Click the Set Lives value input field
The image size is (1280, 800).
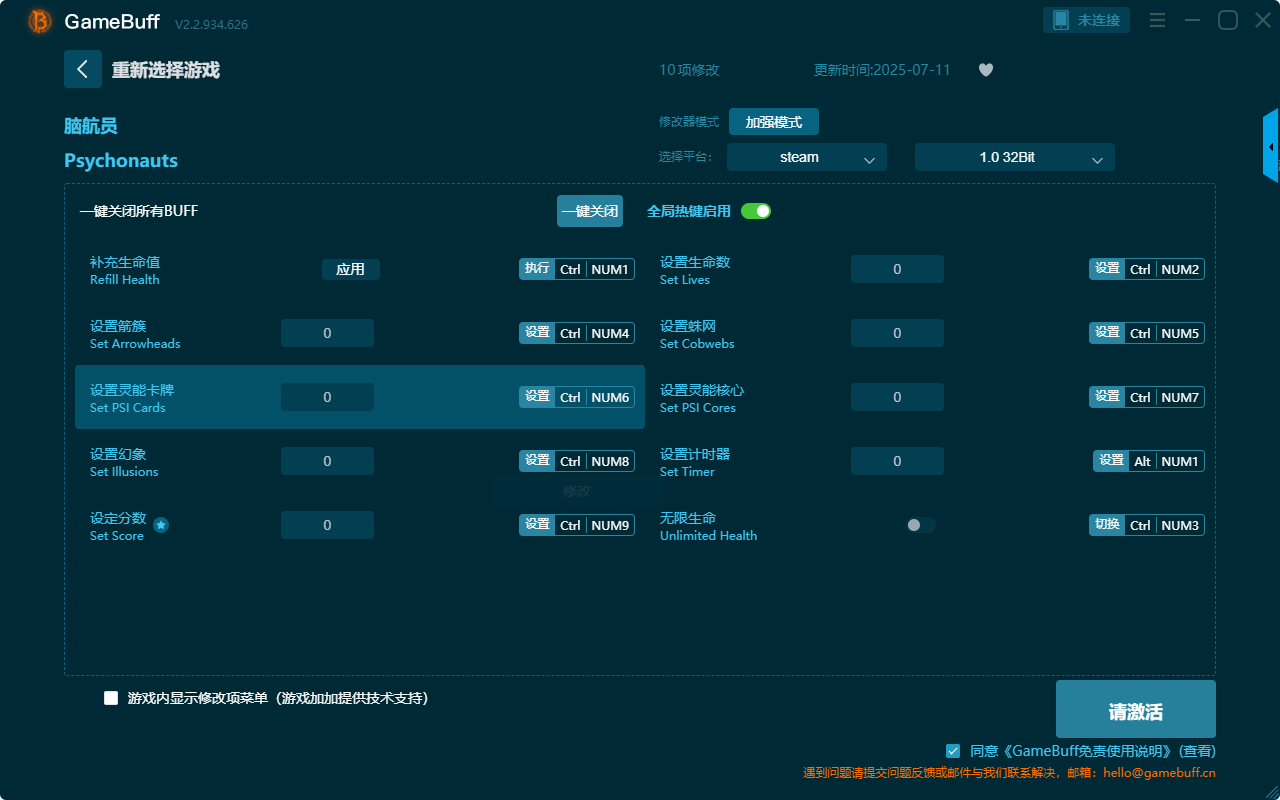[897, 269]
